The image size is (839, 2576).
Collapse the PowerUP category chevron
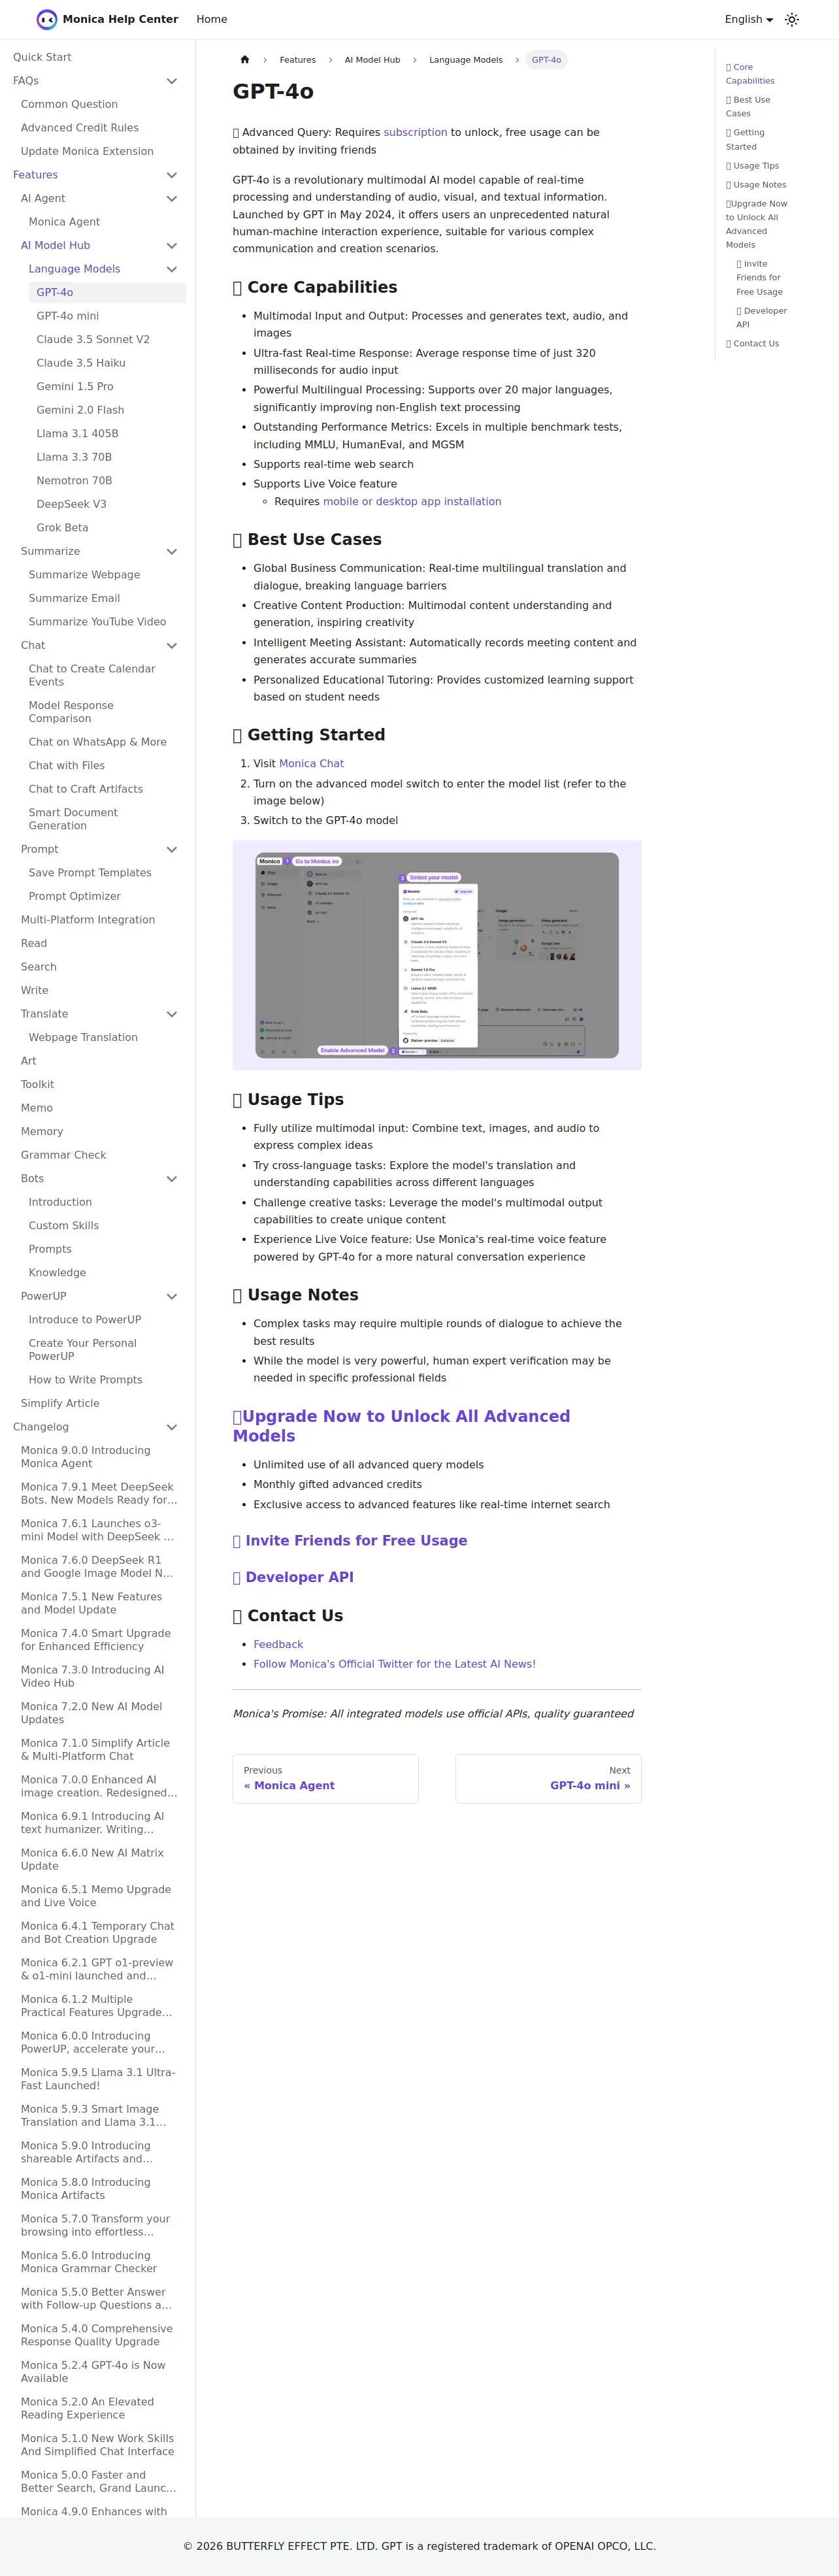(172, 1297)
